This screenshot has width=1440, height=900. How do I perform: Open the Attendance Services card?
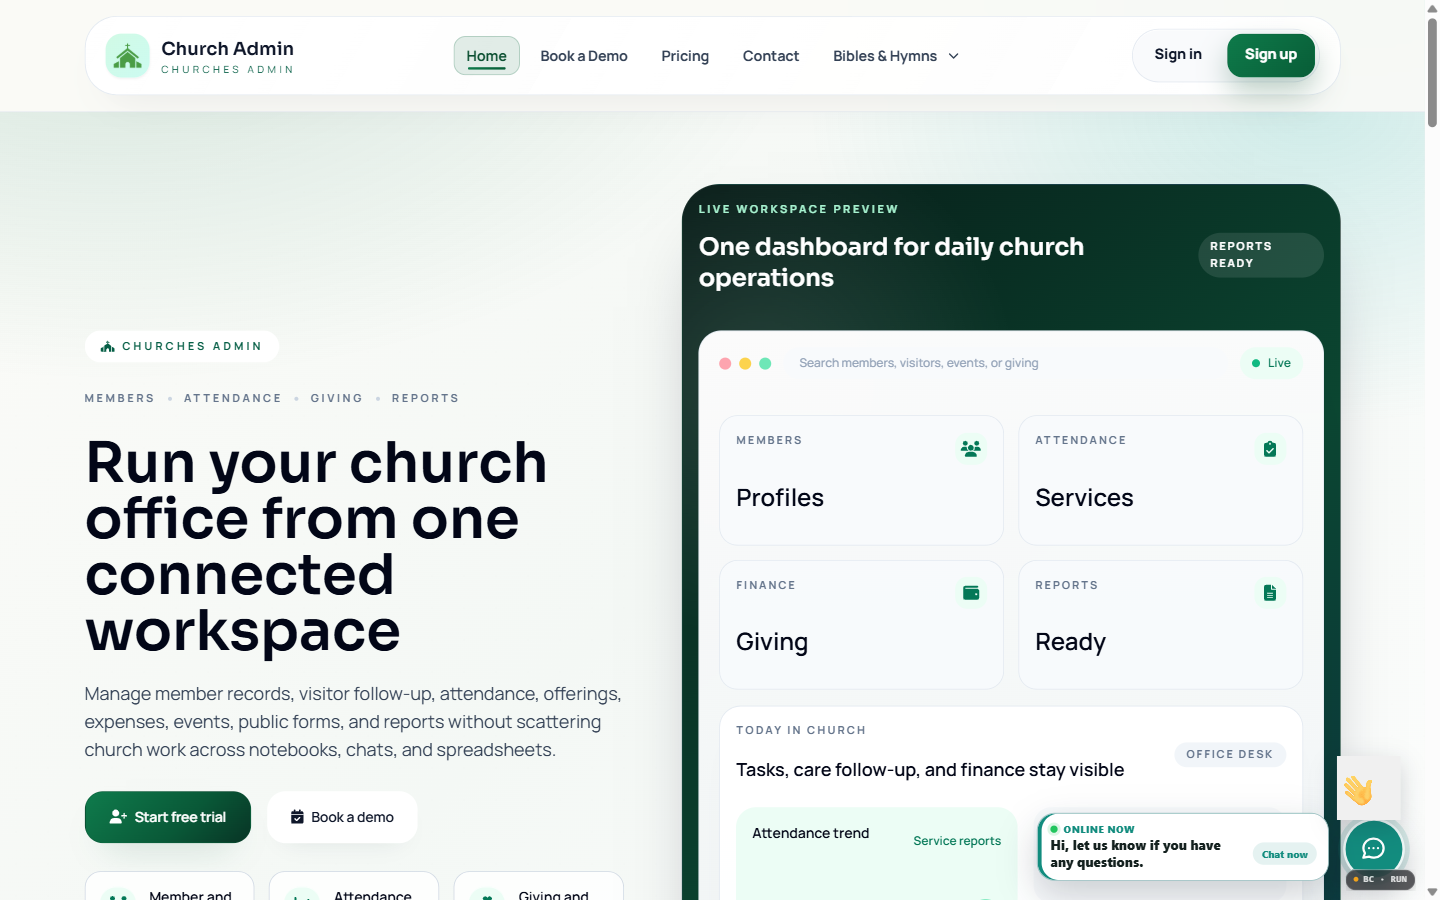pyautogui.click(x=1160, y=480)
